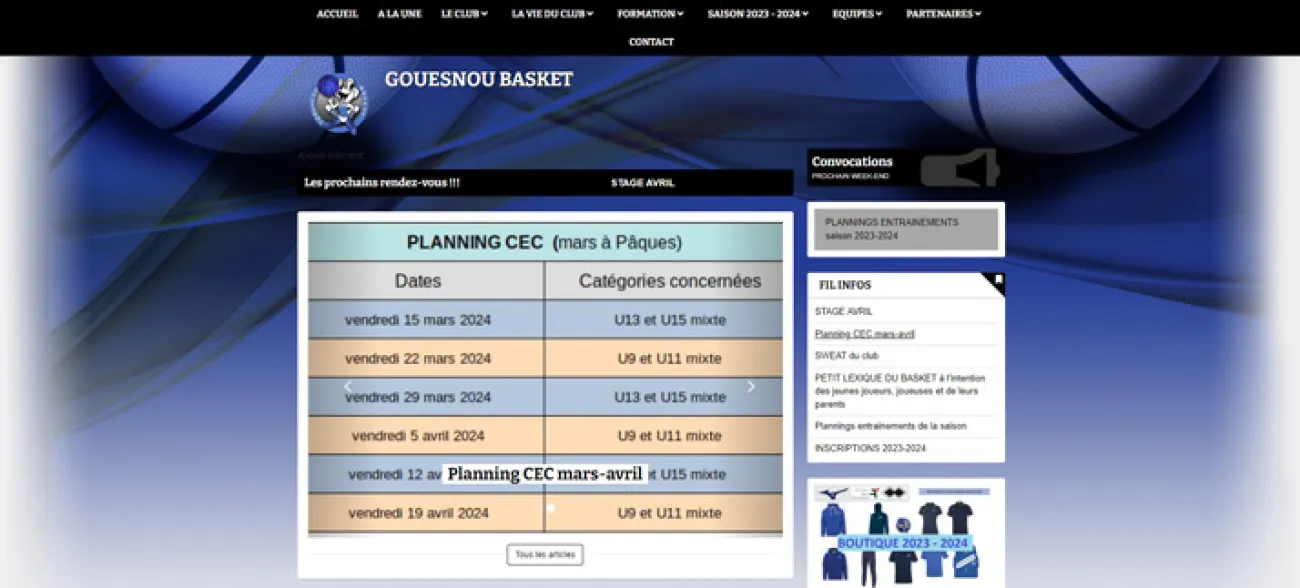Viewport: 1300px width, 588px height.
Task: Go to the previous slide arrow
Action: 348,387
